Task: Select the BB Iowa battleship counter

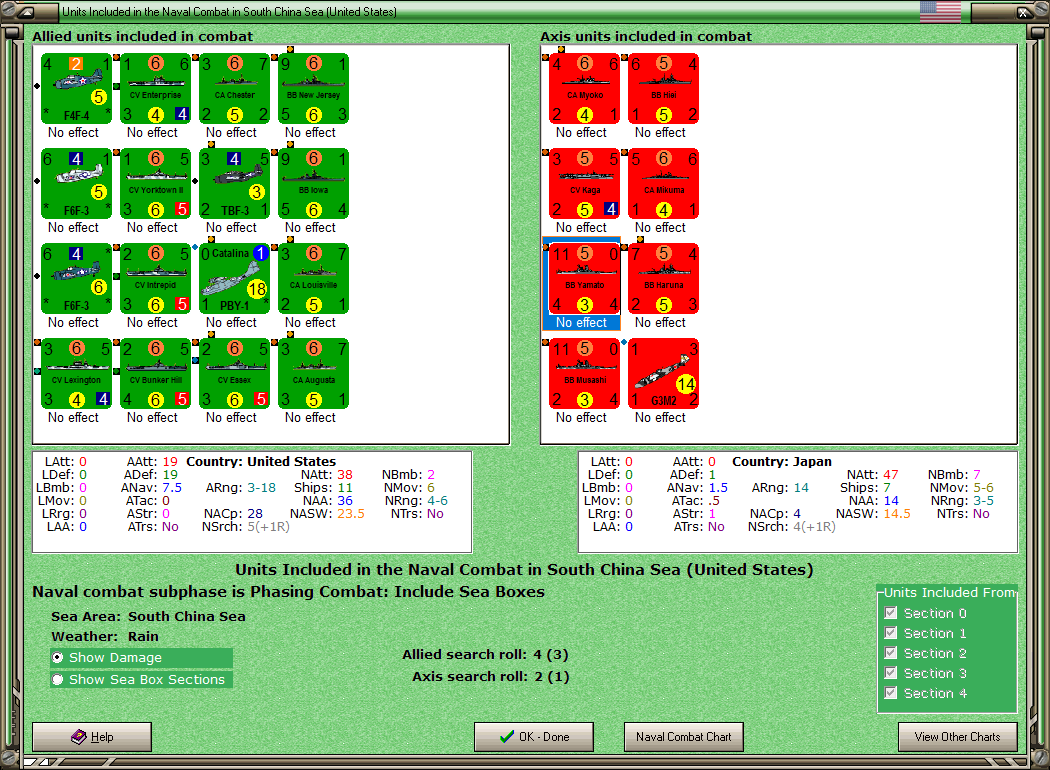Action: click(x=313, y=184)
